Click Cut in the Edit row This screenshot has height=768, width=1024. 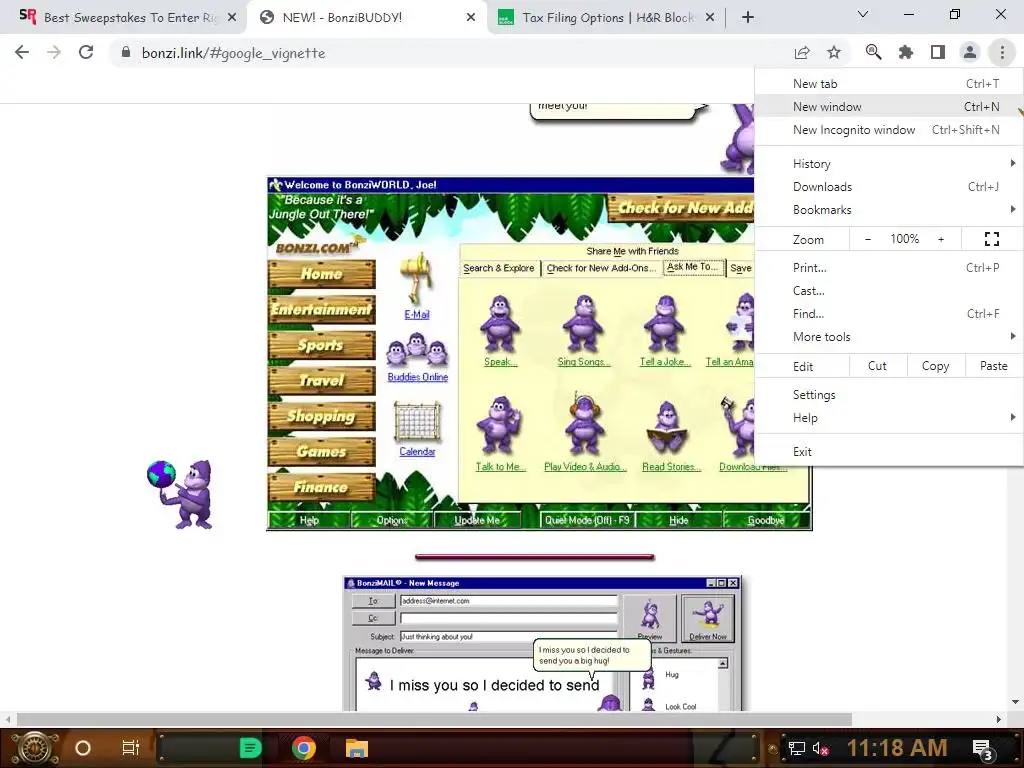click(877, 366)
